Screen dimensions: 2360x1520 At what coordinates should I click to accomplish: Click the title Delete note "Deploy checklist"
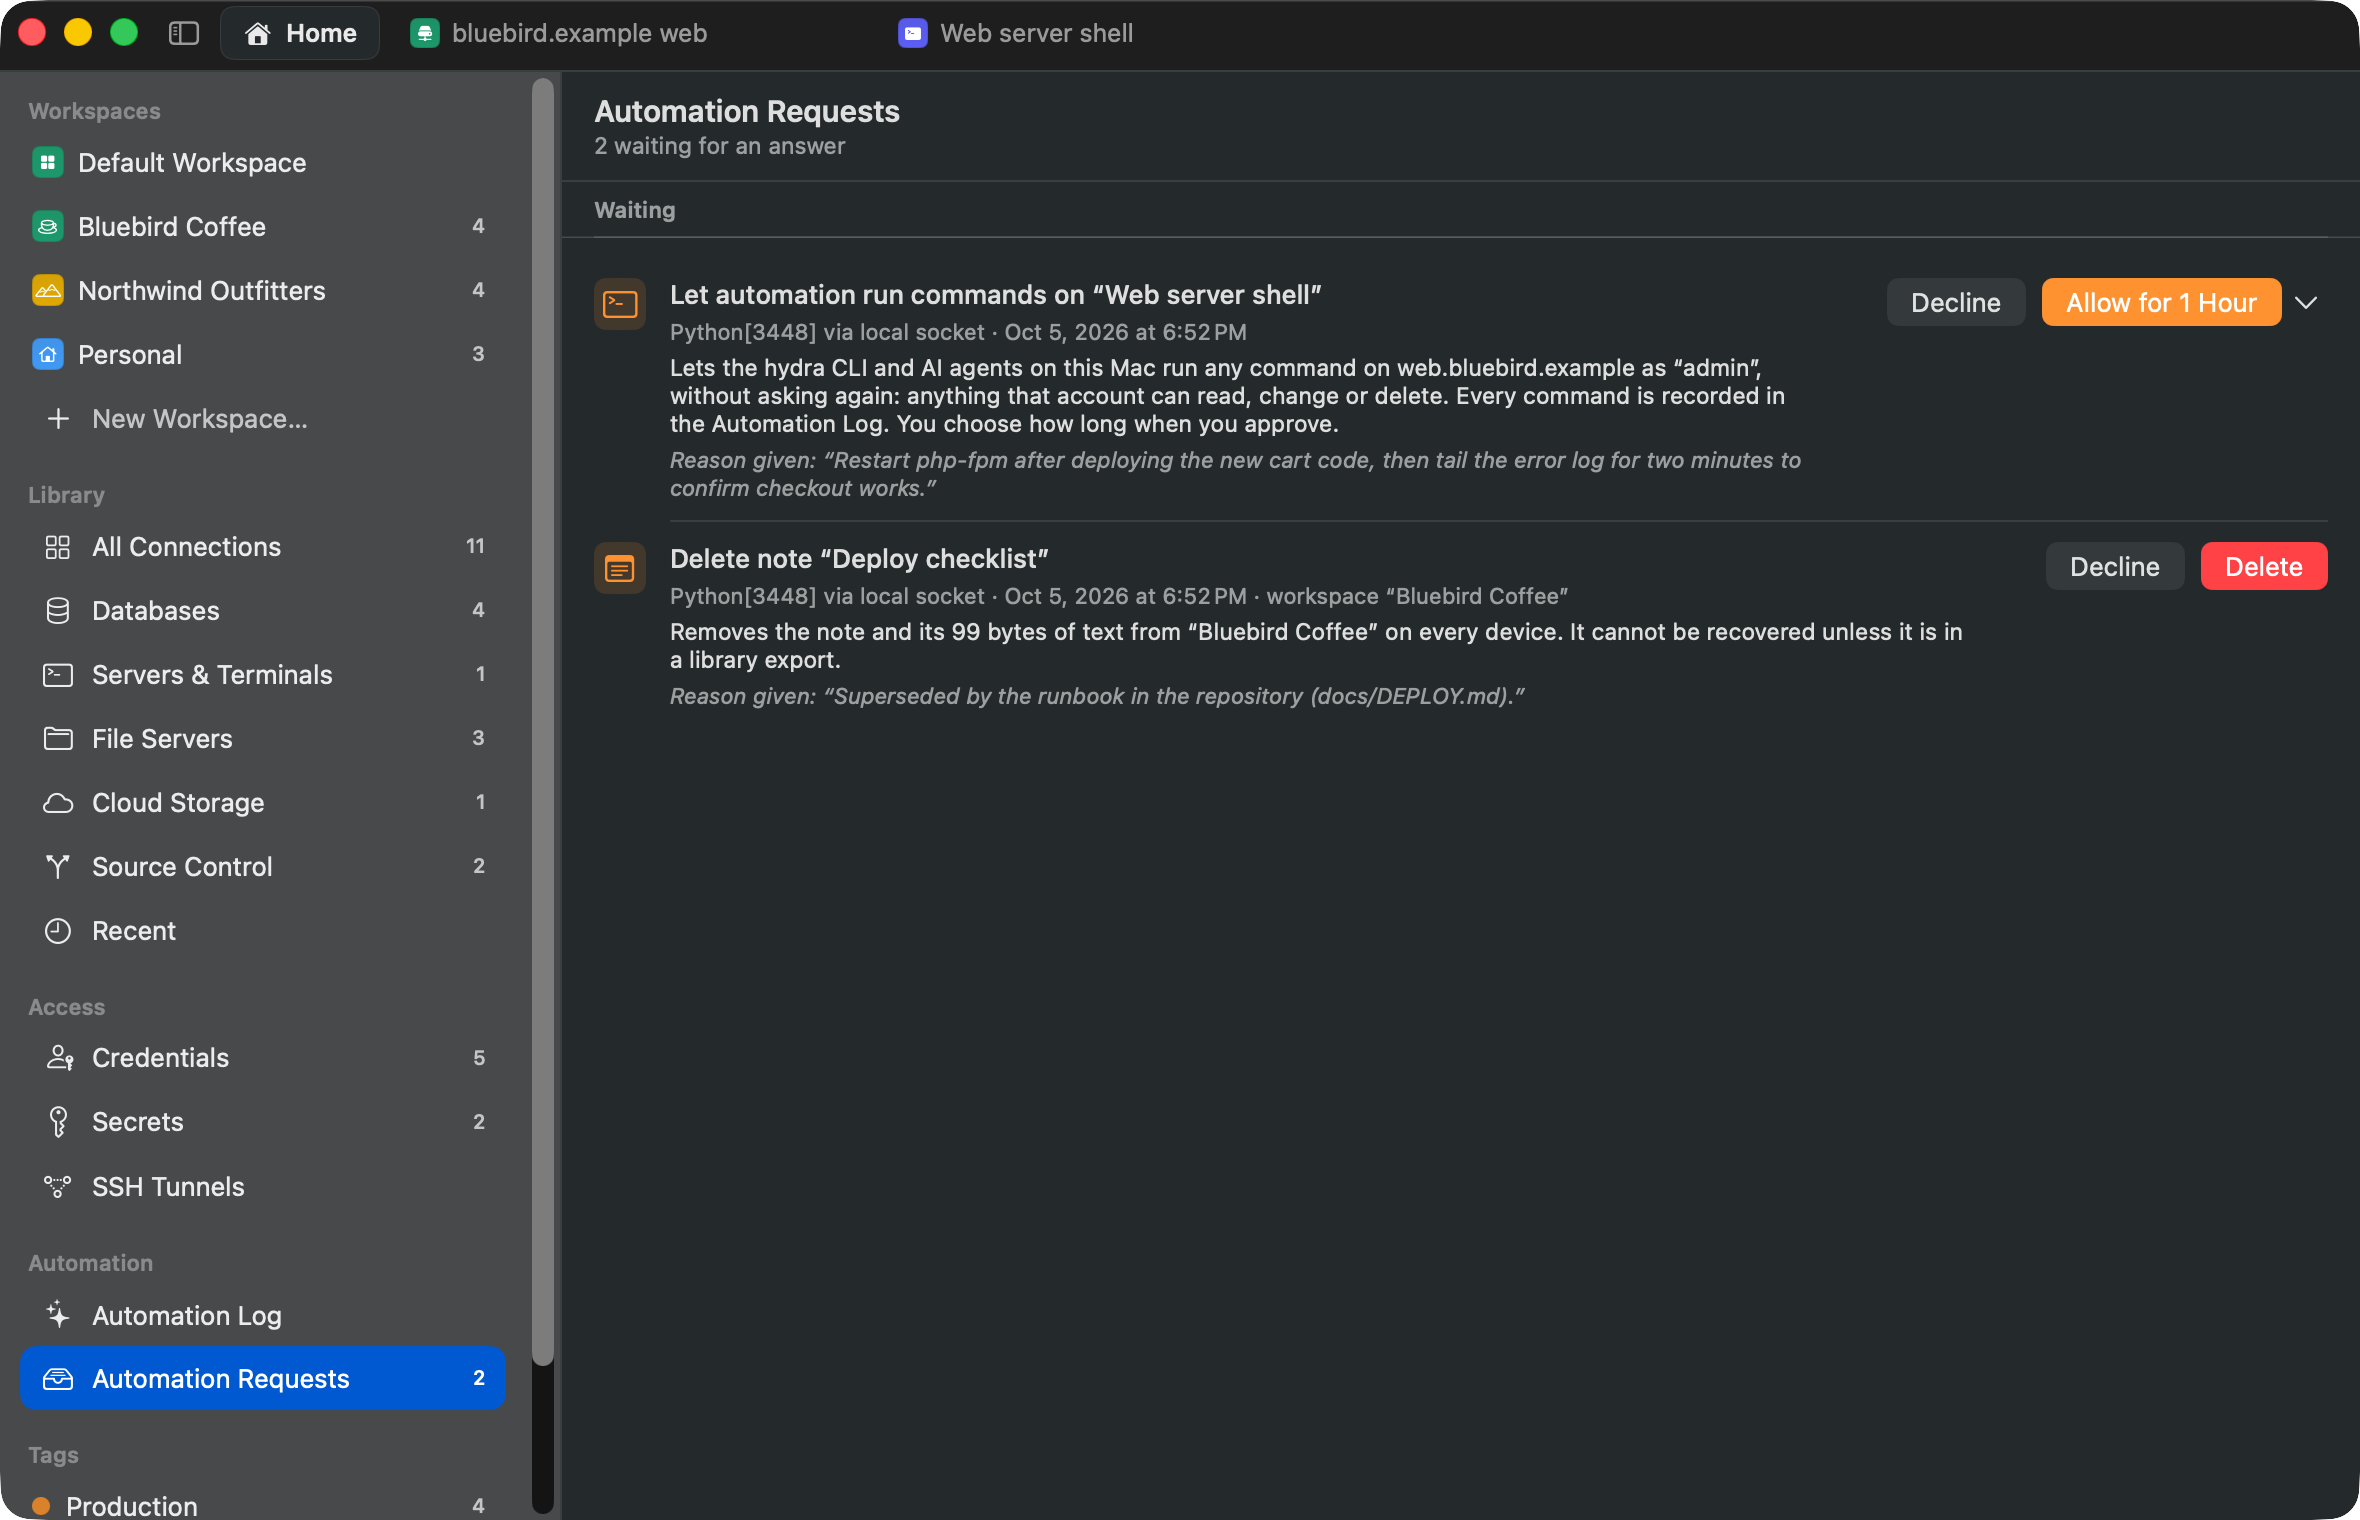pos(859,558)
